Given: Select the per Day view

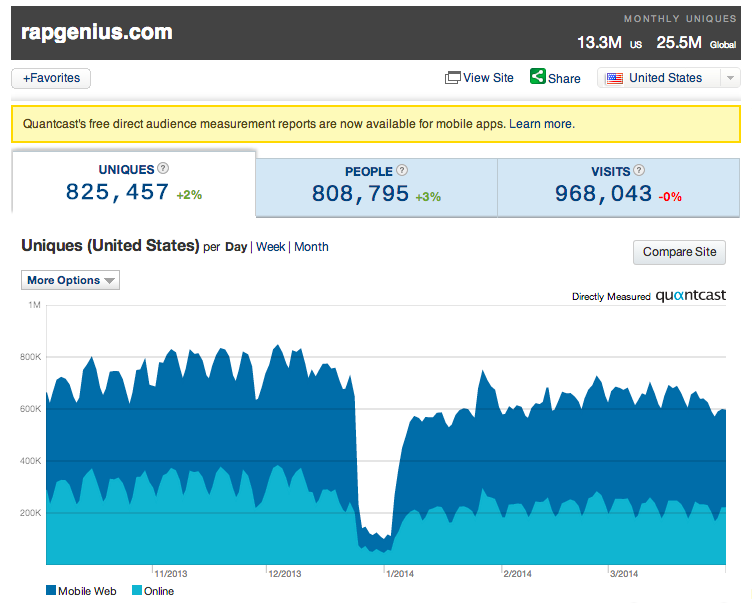Looking at the screenshot, I should point(236,247).
